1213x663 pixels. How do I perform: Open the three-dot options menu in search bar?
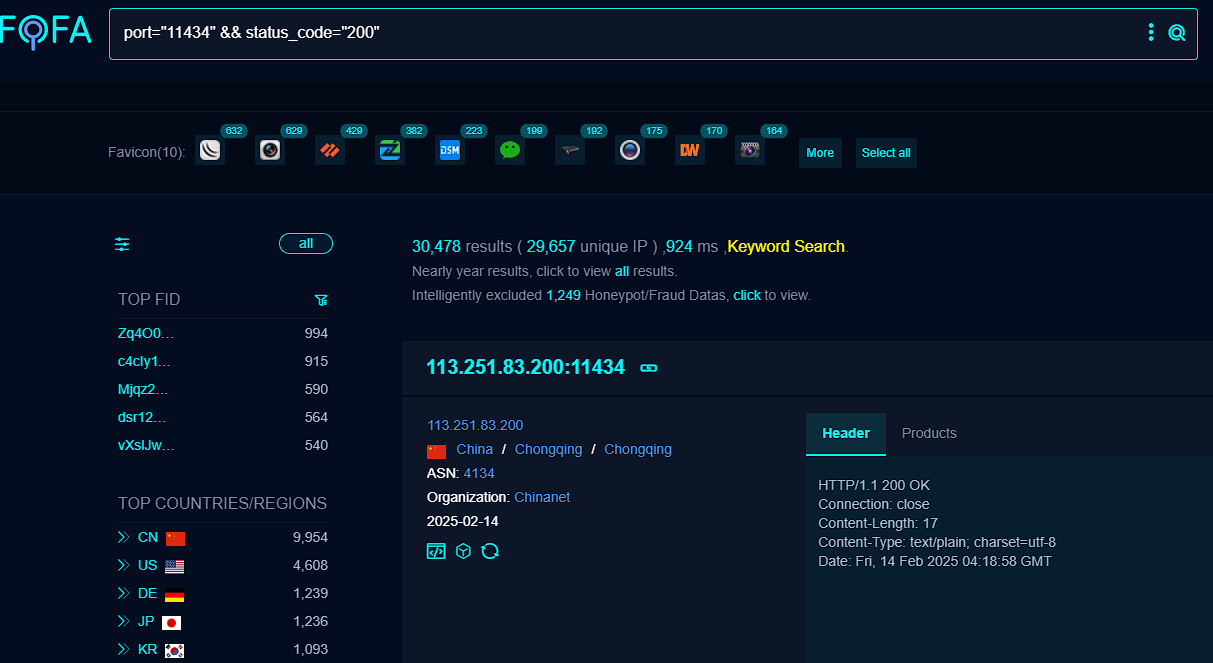pos(1151,33)
